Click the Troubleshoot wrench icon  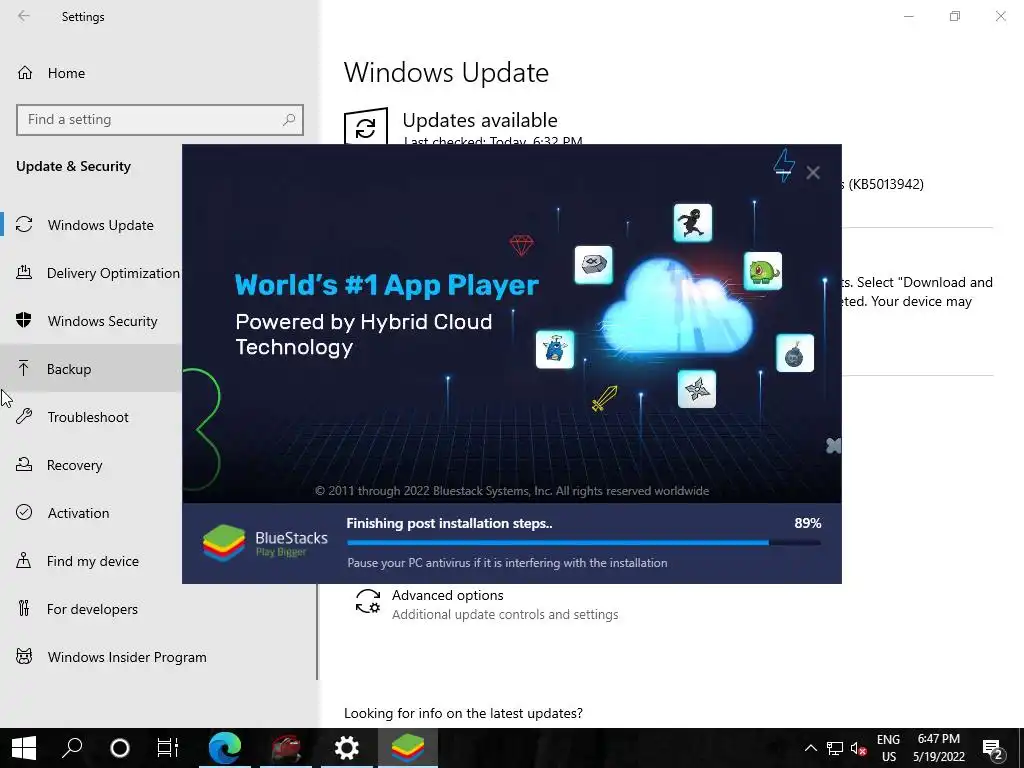[x=24, y=417]
